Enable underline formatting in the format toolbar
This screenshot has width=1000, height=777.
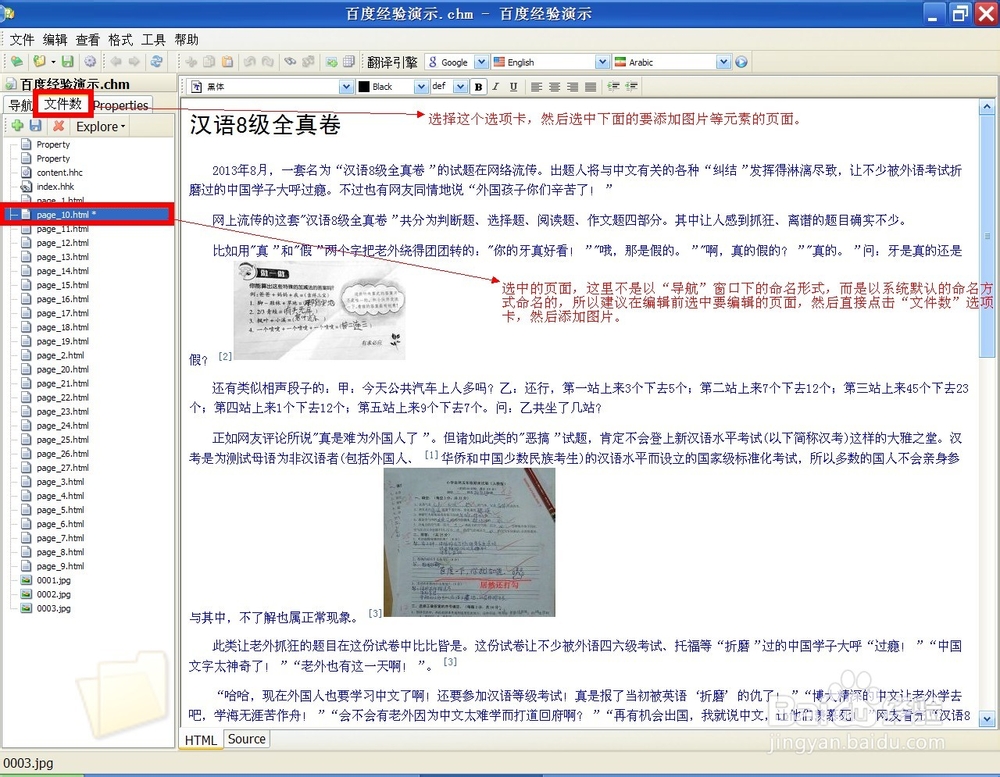pyautogui.click(x=513, y=87)
